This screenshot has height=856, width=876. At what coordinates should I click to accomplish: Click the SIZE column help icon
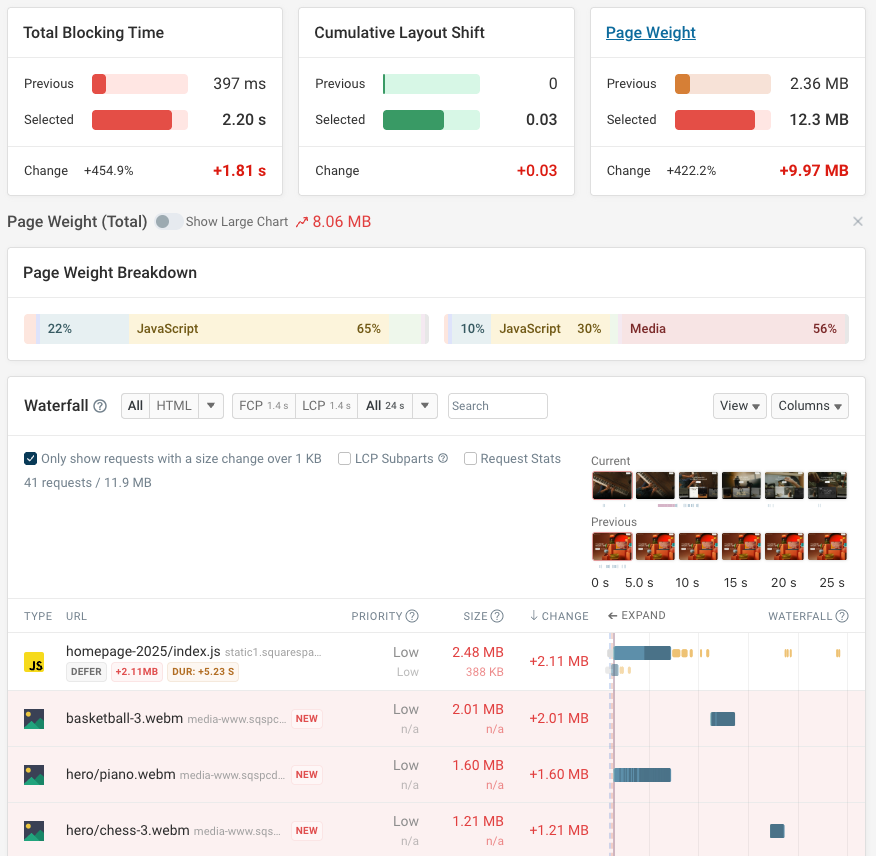click(x=497, y=616)
